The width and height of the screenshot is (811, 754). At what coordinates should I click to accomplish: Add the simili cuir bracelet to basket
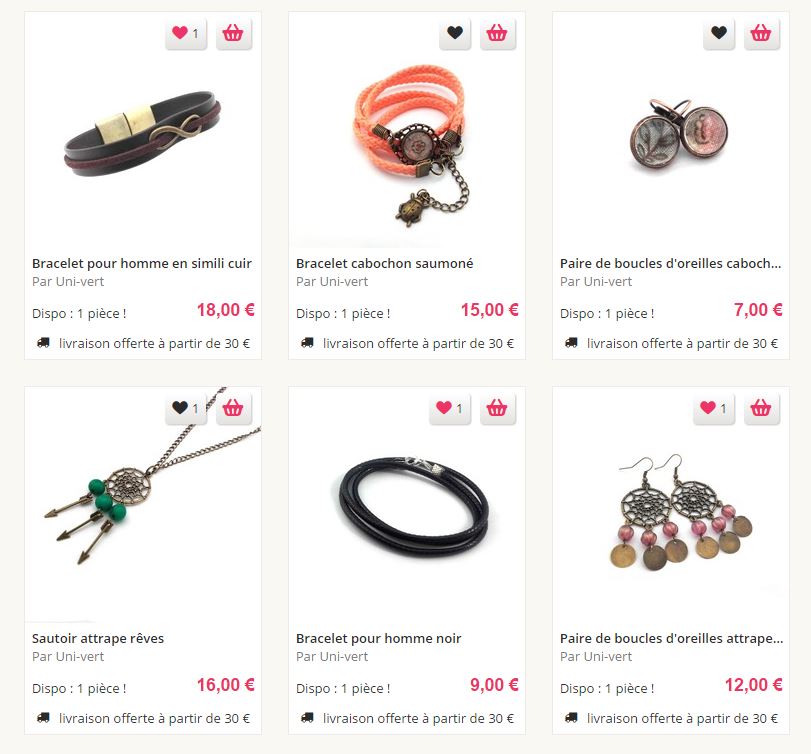pos(234,34)
